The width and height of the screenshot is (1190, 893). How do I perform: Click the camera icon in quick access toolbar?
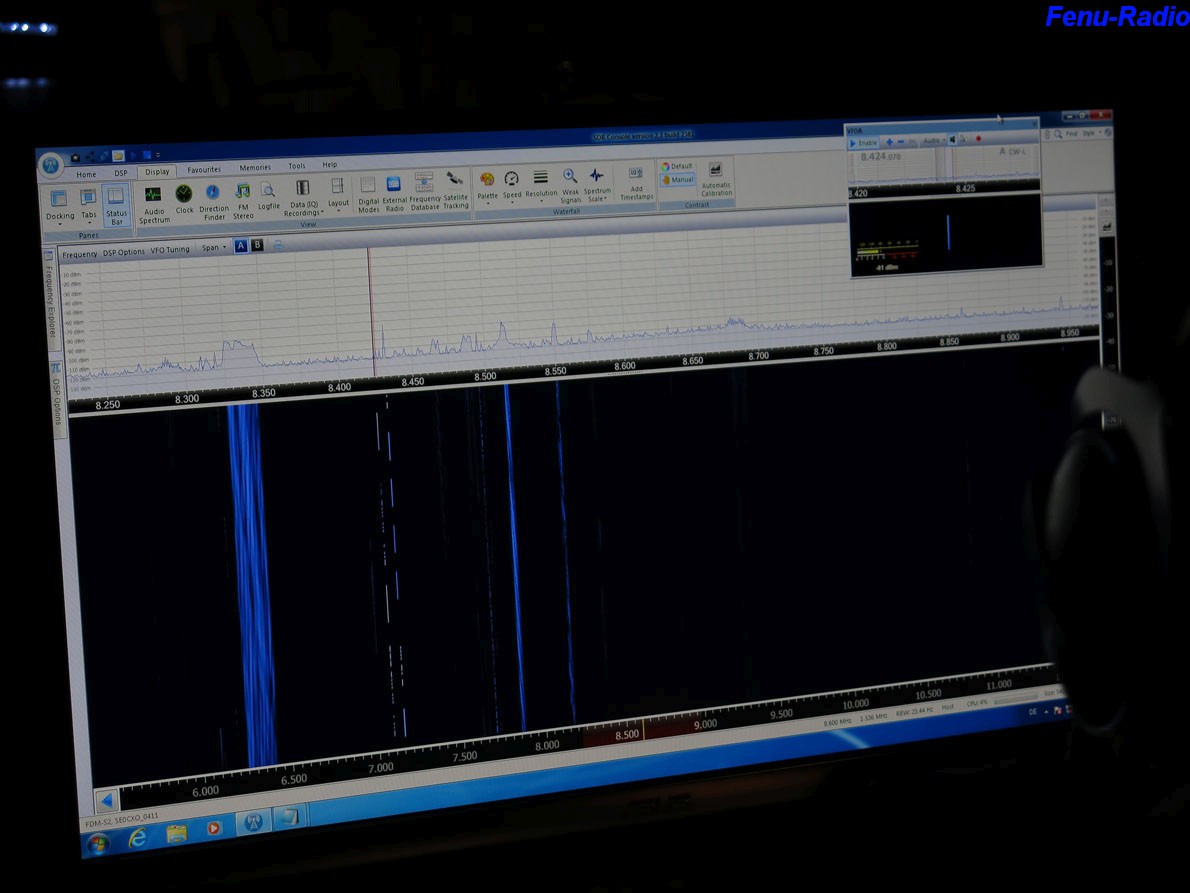coord(75,158)
